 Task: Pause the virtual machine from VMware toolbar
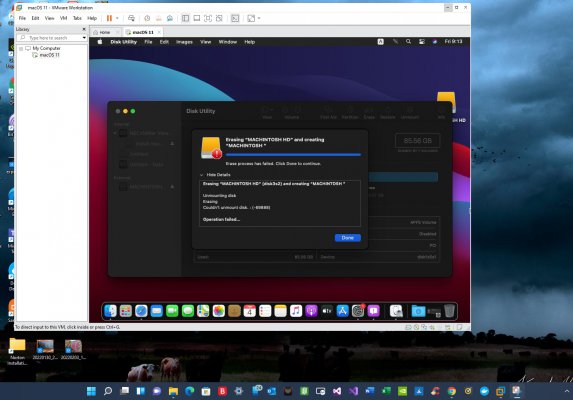(109, 18)
